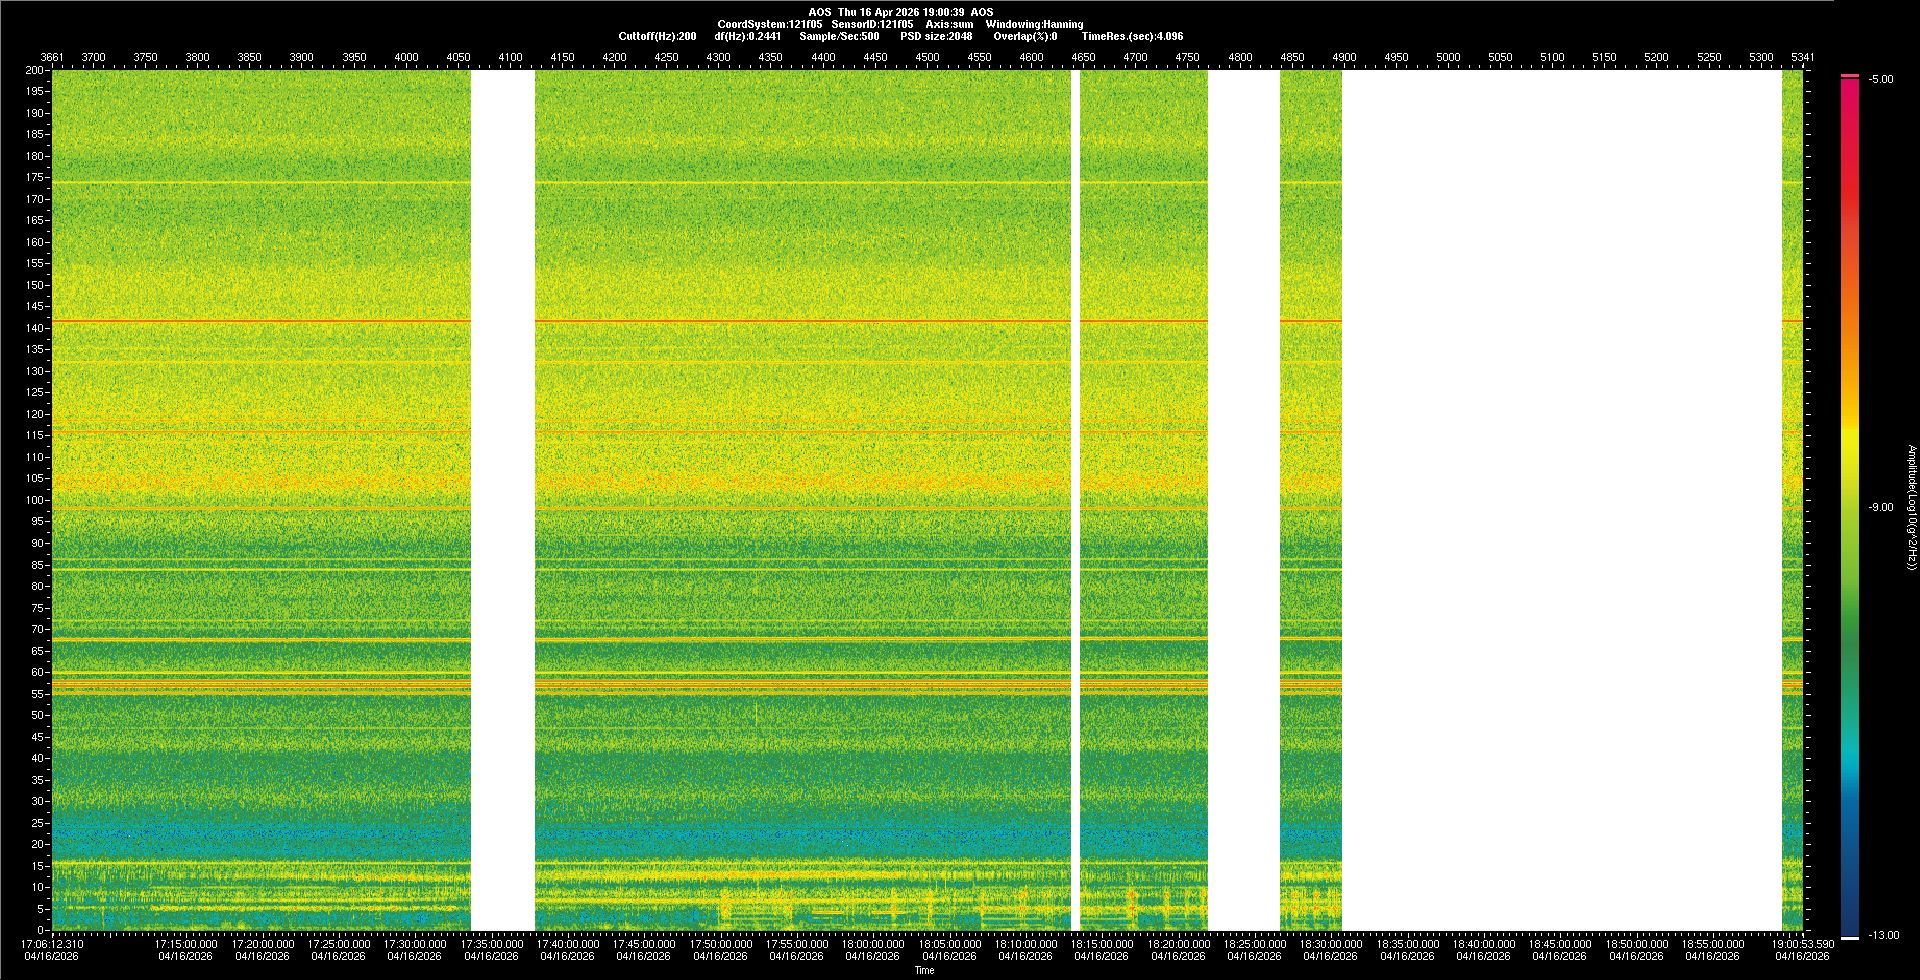
Task: Click the 5341 tick on top axis
Action: [1803, 57]
